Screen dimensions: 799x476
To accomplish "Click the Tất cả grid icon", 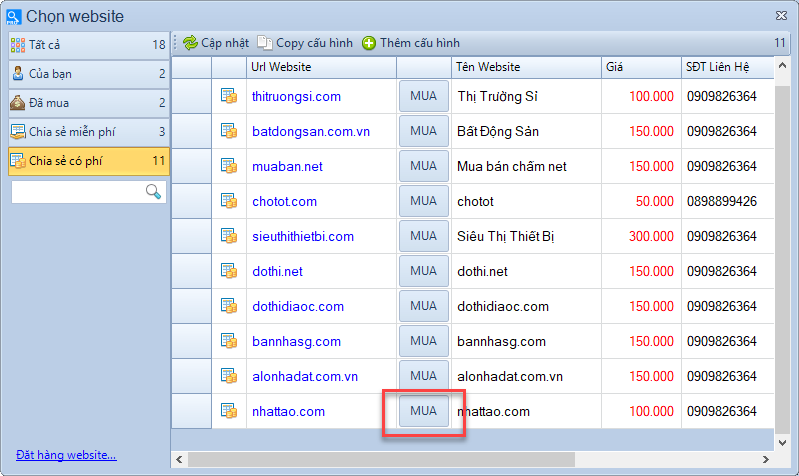I will 18,45.
